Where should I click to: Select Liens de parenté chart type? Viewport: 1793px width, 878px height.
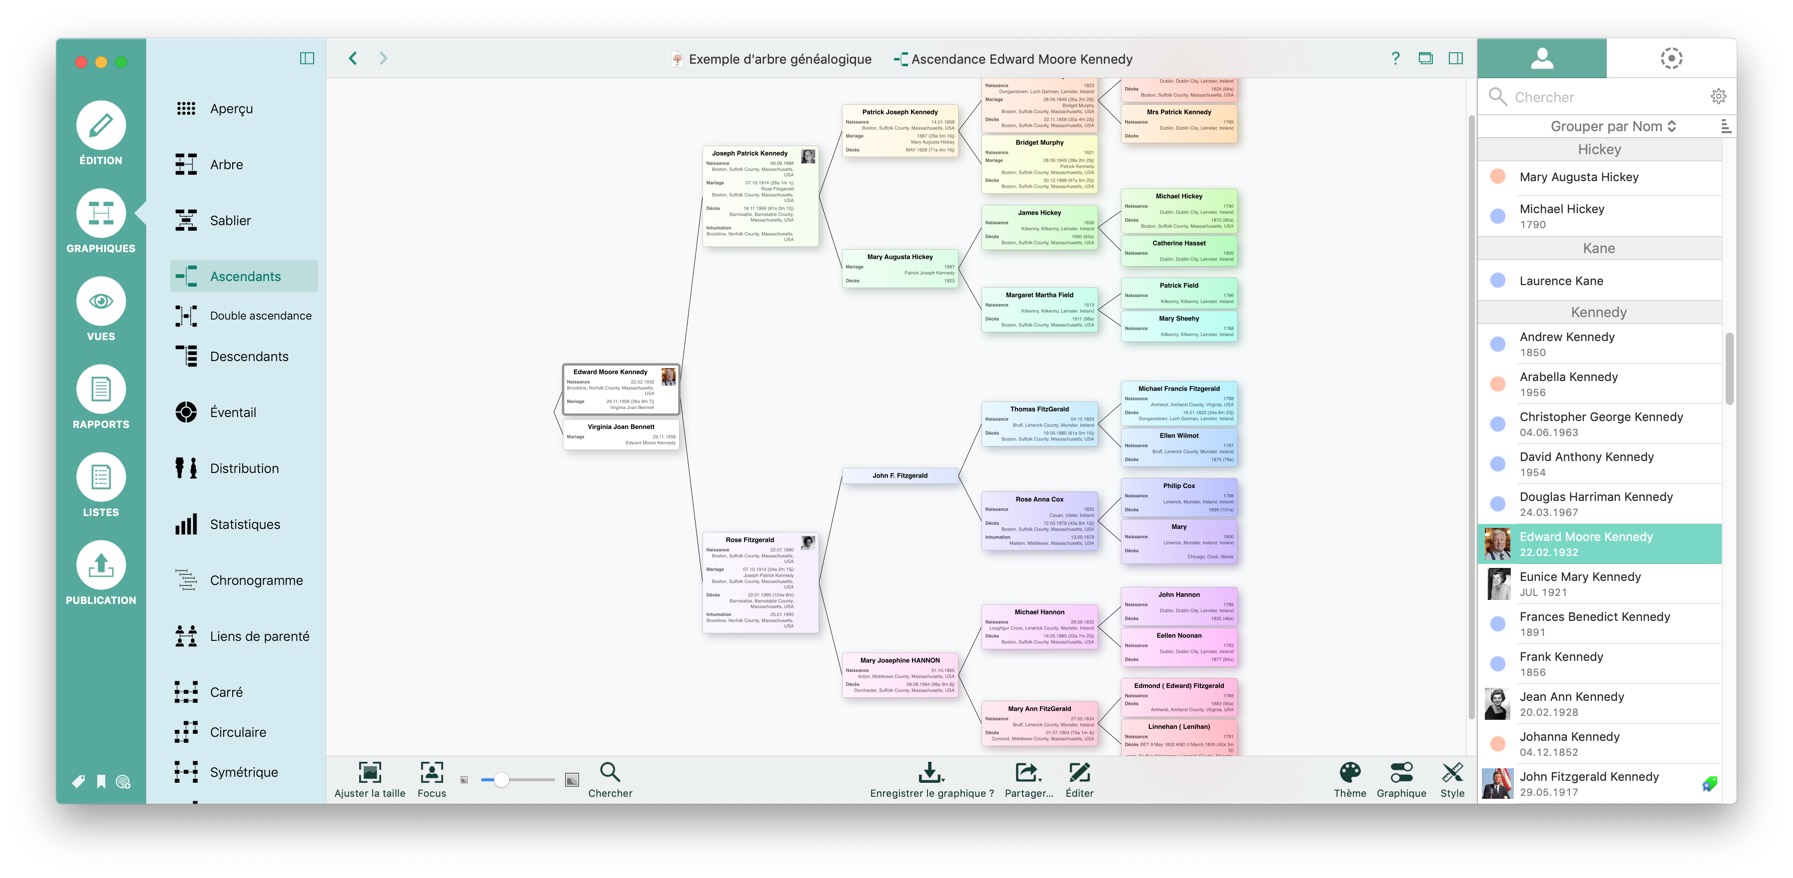click(244, 636)
